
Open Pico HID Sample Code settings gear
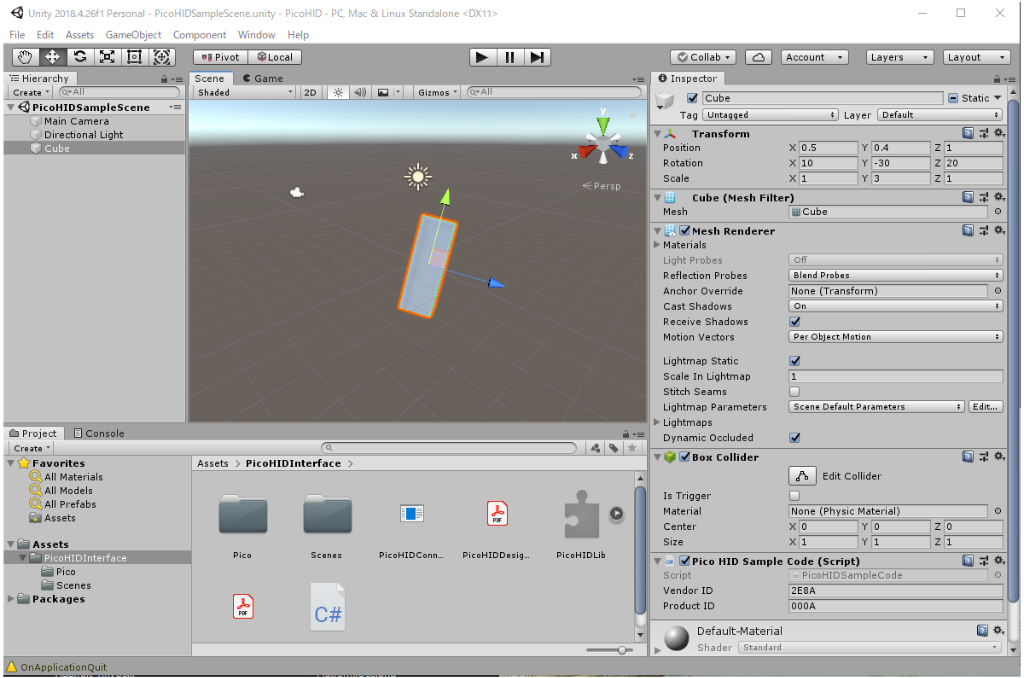tap(999, 561)
